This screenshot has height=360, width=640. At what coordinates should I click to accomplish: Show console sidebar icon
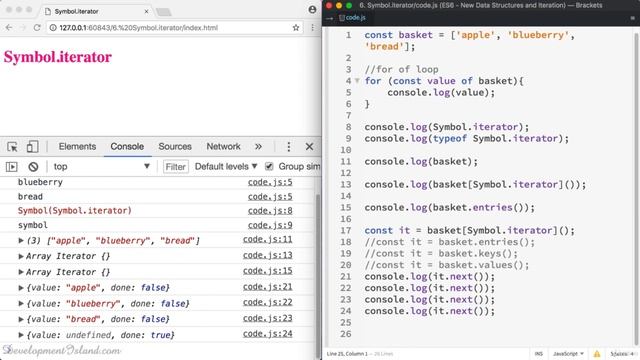(11, 167)
